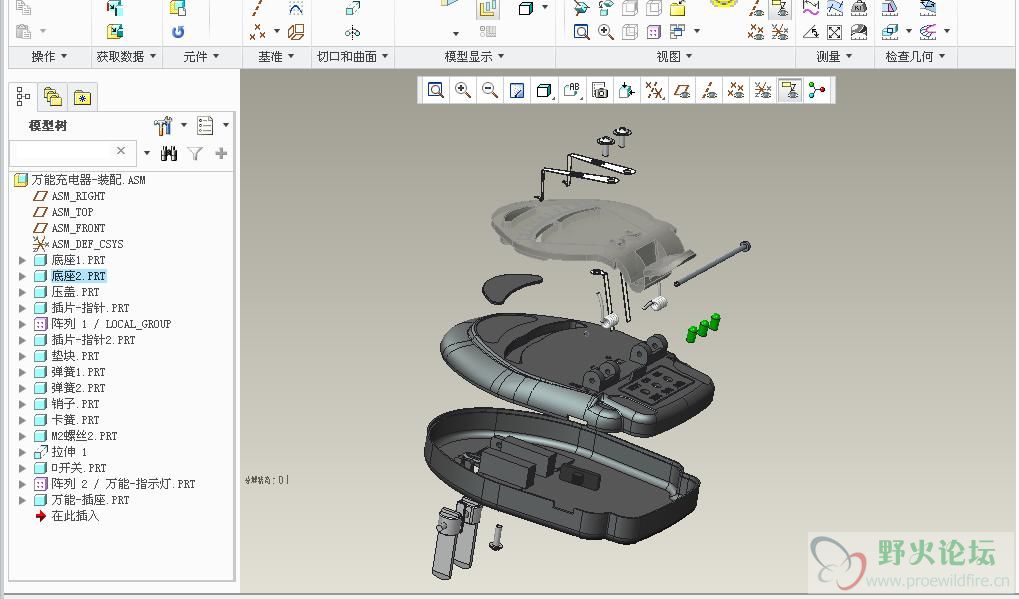Expand the dropdown beside the Show list icon

[x=226, y=125]
